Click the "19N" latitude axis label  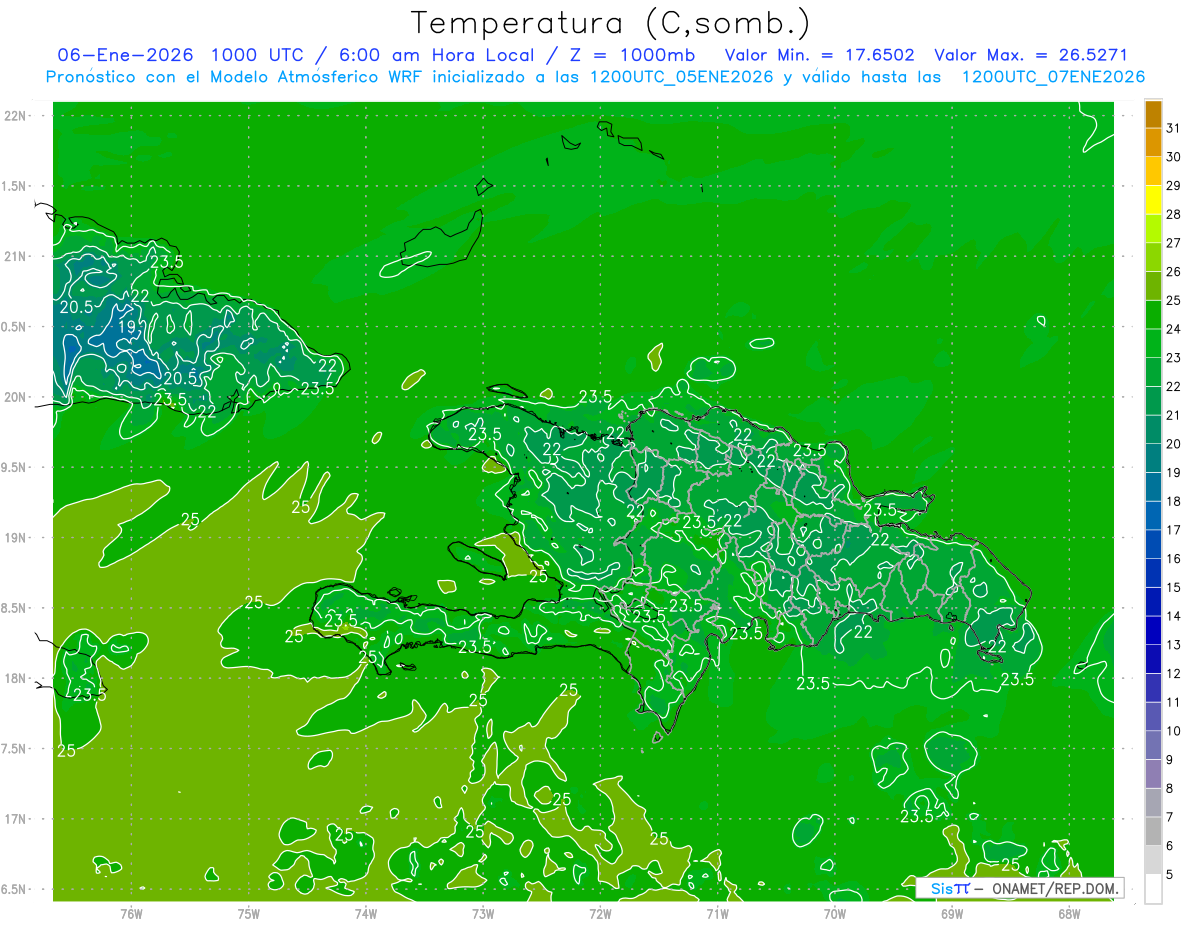[x=16, y=538]
